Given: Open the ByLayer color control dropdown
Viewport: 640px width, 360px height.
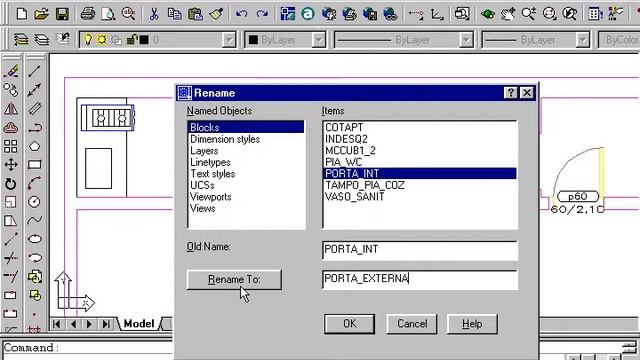Looking at the screenshot, I should coord(318,40).
